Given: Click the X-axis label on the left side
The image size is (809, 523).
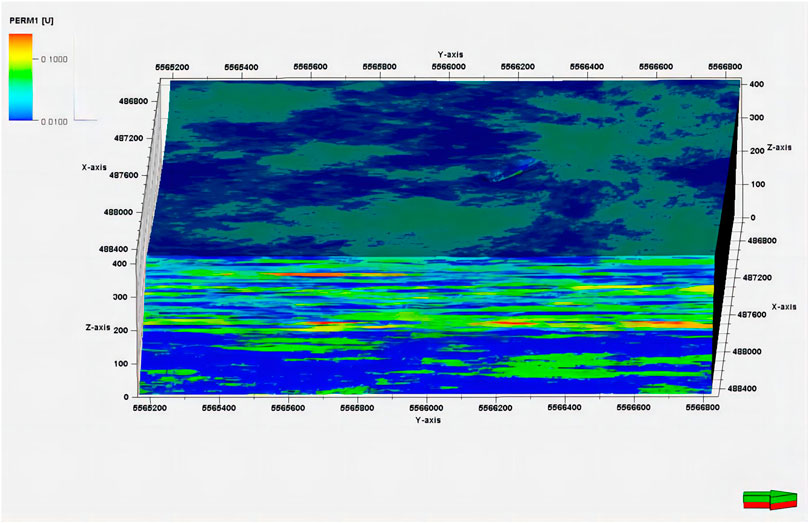Looking at the screenshot, I should (x=94, y=167).
